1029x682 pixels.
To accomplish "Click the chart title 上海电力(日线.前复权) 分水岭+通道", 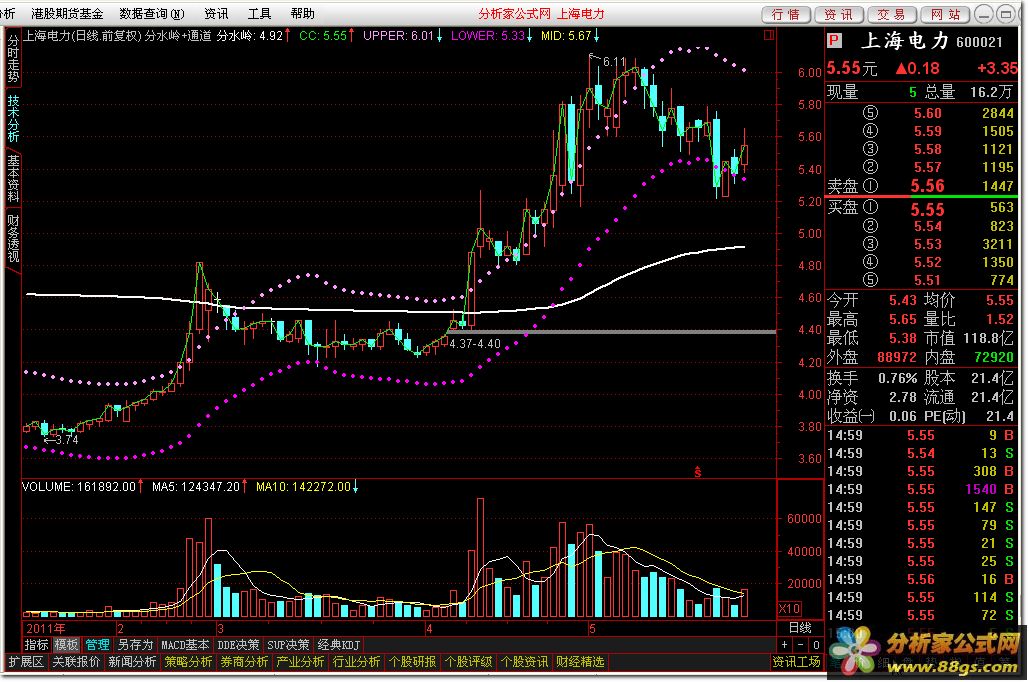I will (x=117, y=35).
